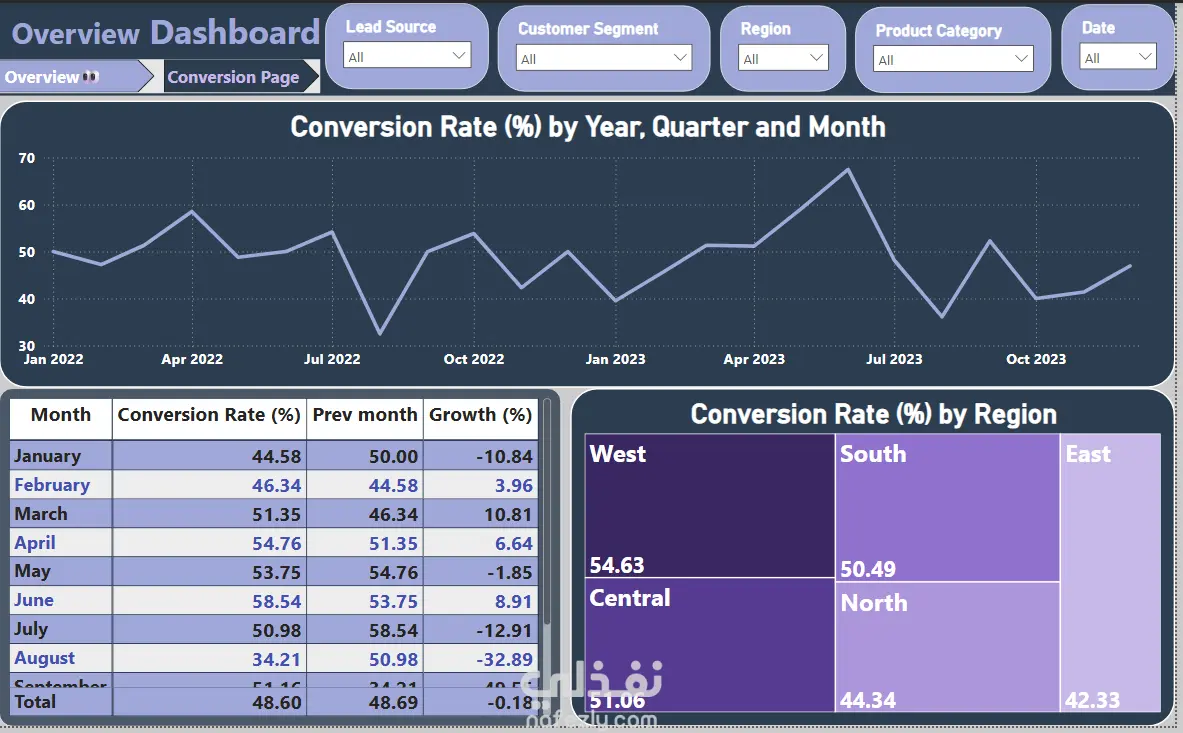
Task: Go to the Conversion Page tab
Action: (x=241, y=77)
